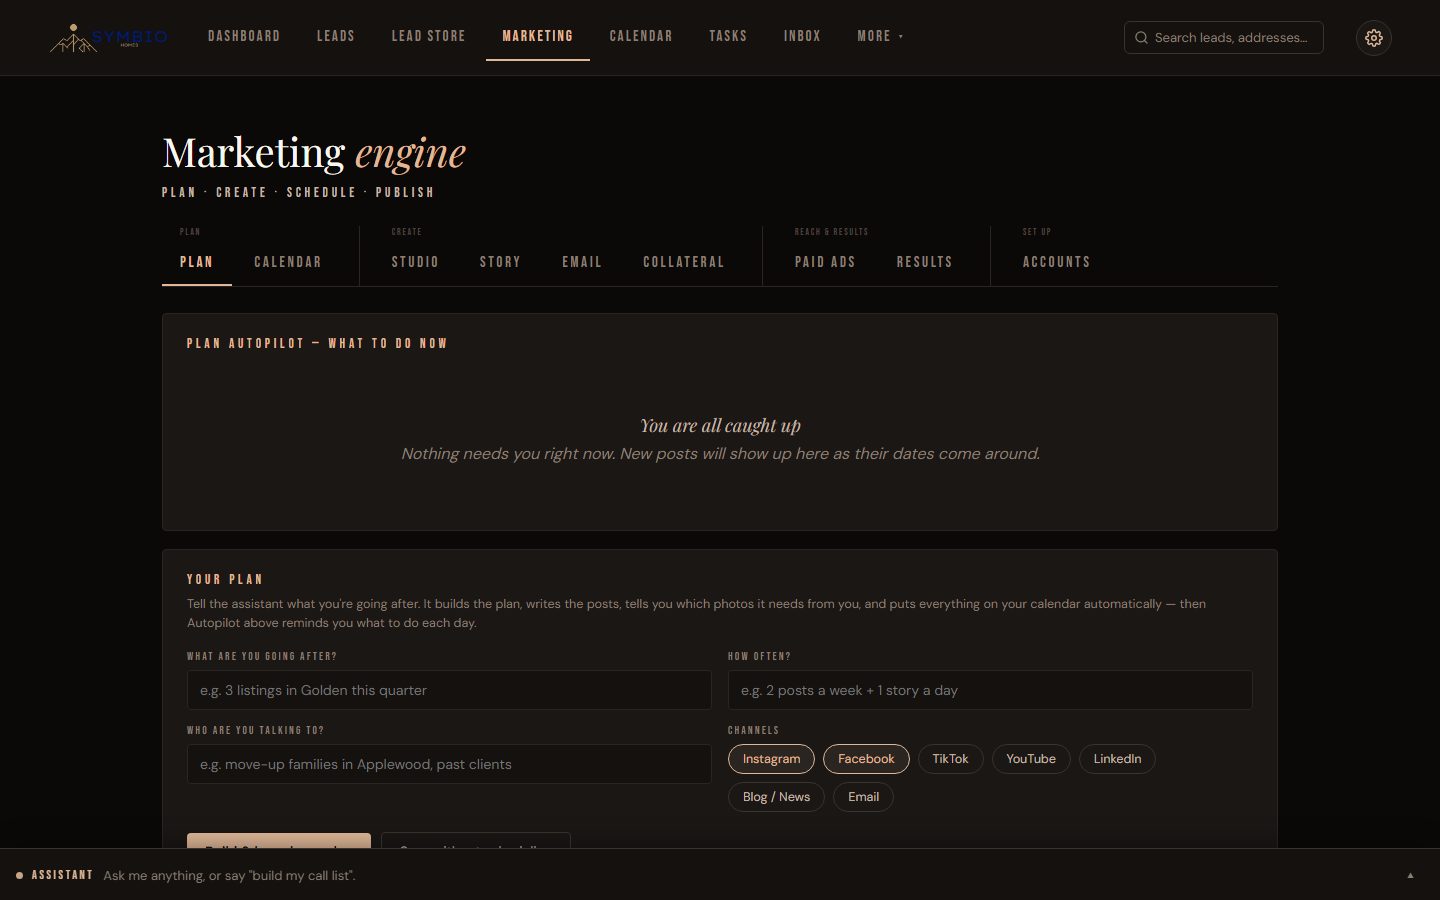Screen dimensions: 1440x900
Task: Click the Symbio Homes logo
Action: [108, 38]
